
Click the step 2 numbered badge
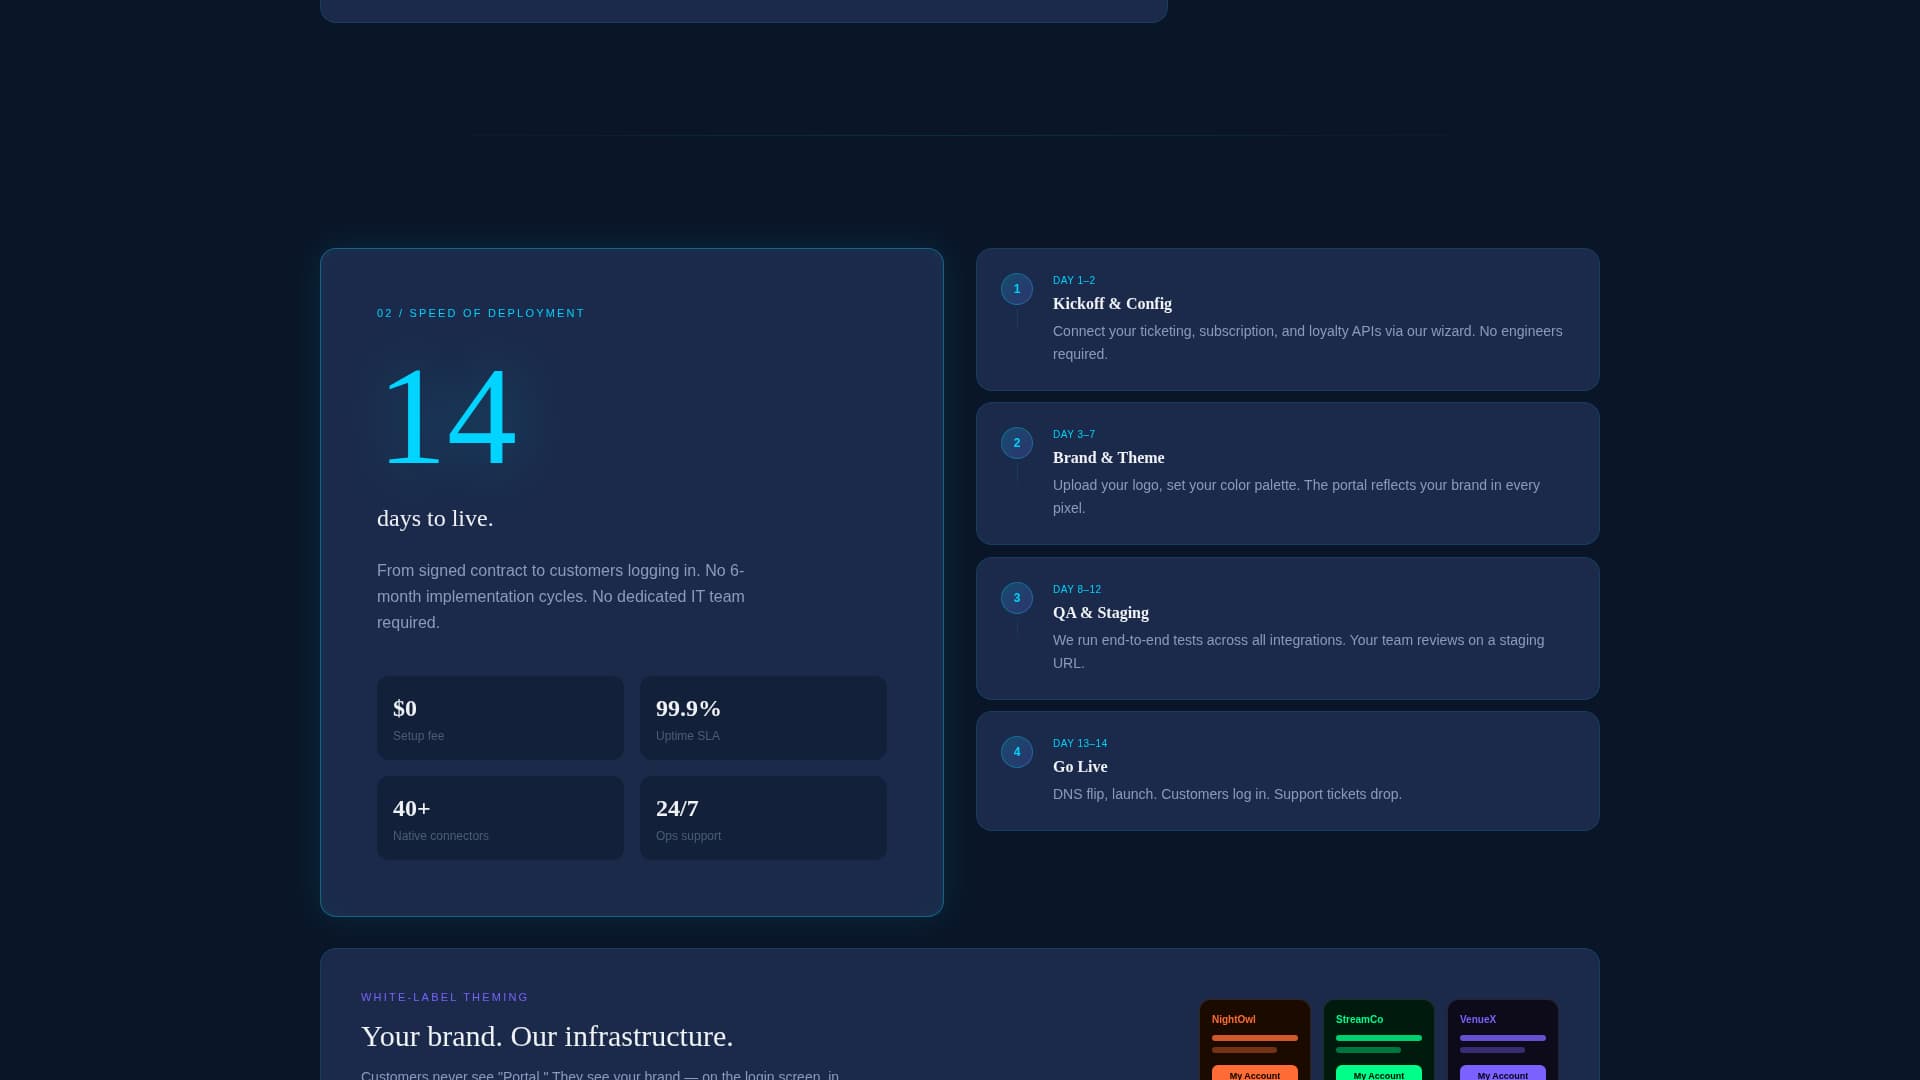click(x=1017, y=443)
